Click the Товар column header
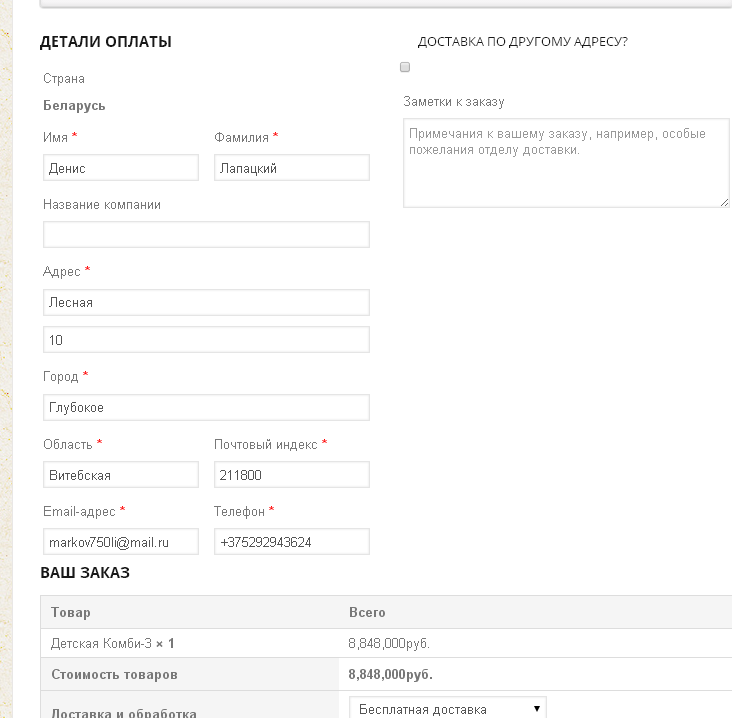 70,612
